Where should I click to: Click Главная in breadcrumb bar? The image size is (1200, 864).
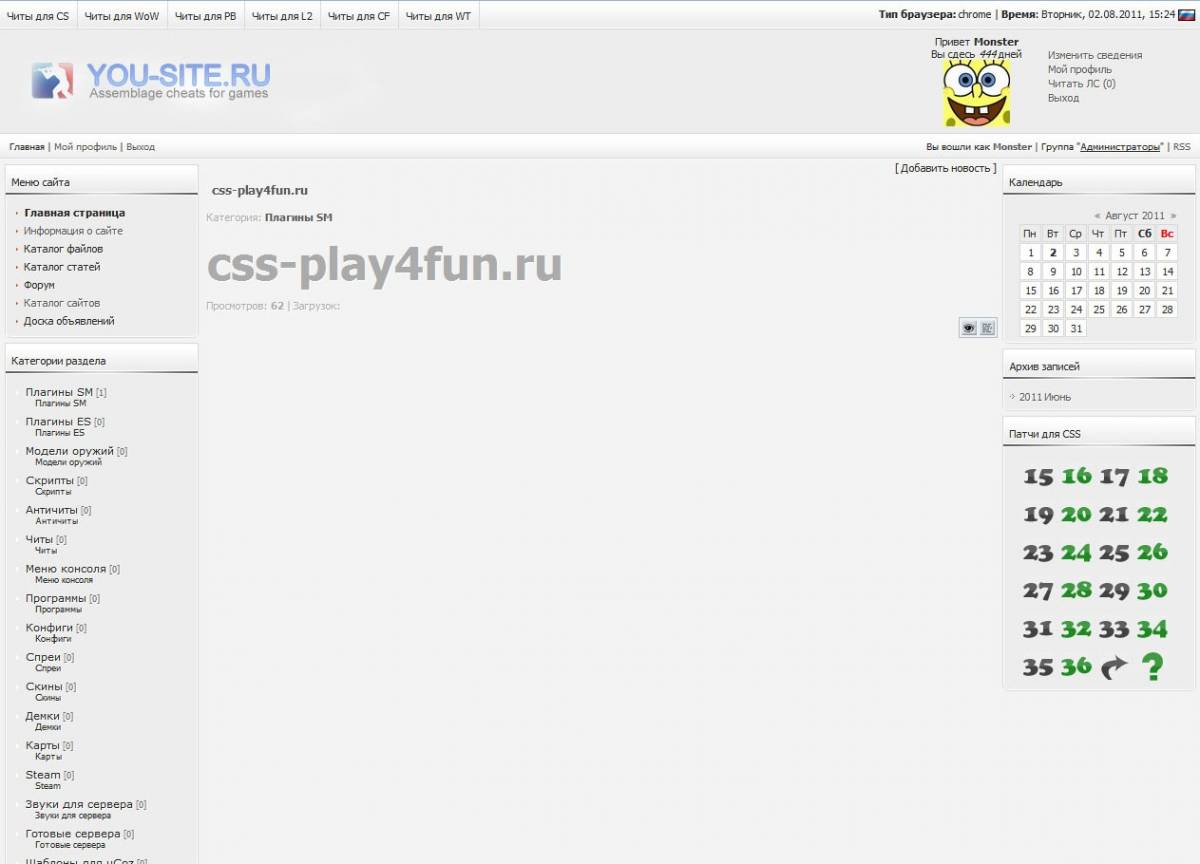pos(27,147)
